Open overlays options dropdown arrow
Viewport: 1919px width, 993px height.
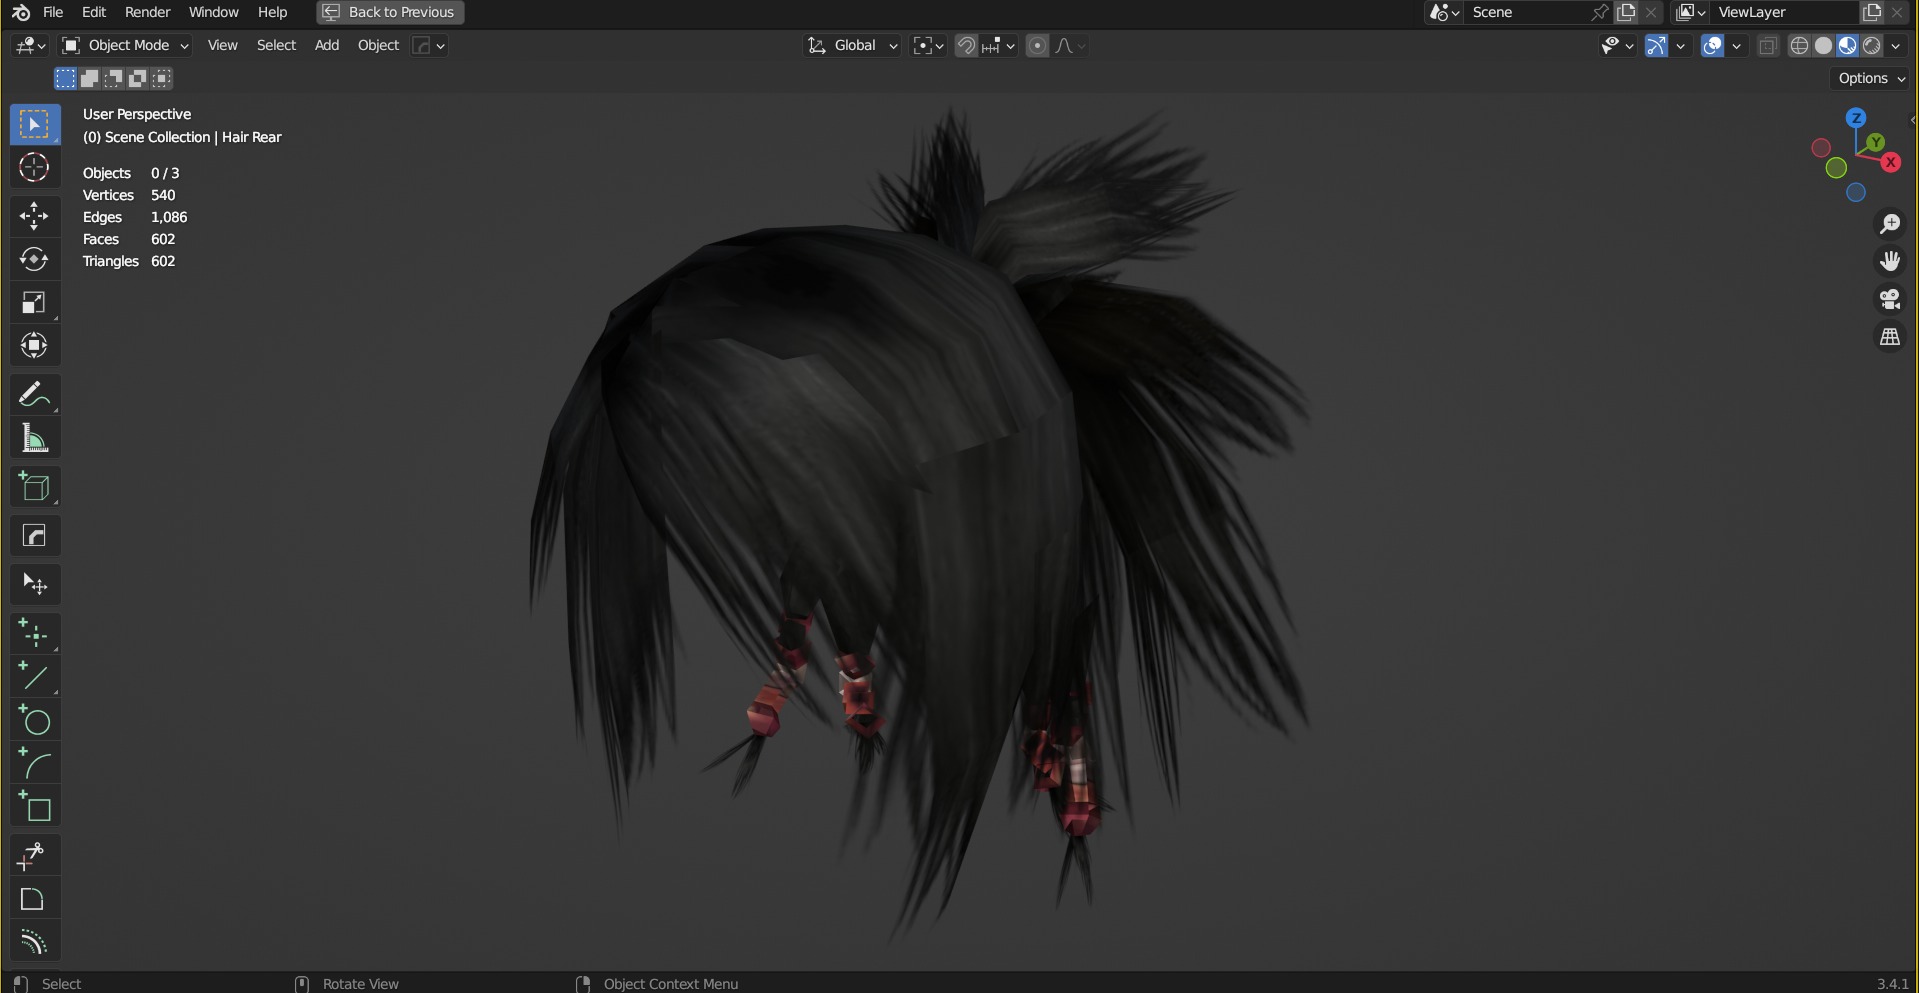click(1737, 46)
